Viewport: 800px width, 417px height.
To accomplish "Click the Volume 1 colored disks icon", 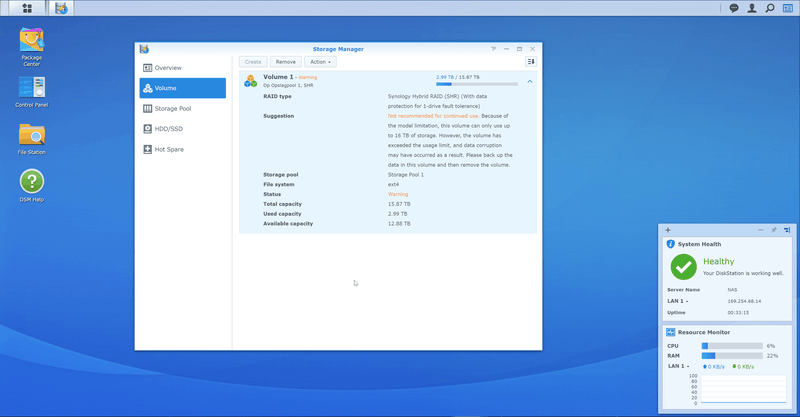I will (251, 81).
